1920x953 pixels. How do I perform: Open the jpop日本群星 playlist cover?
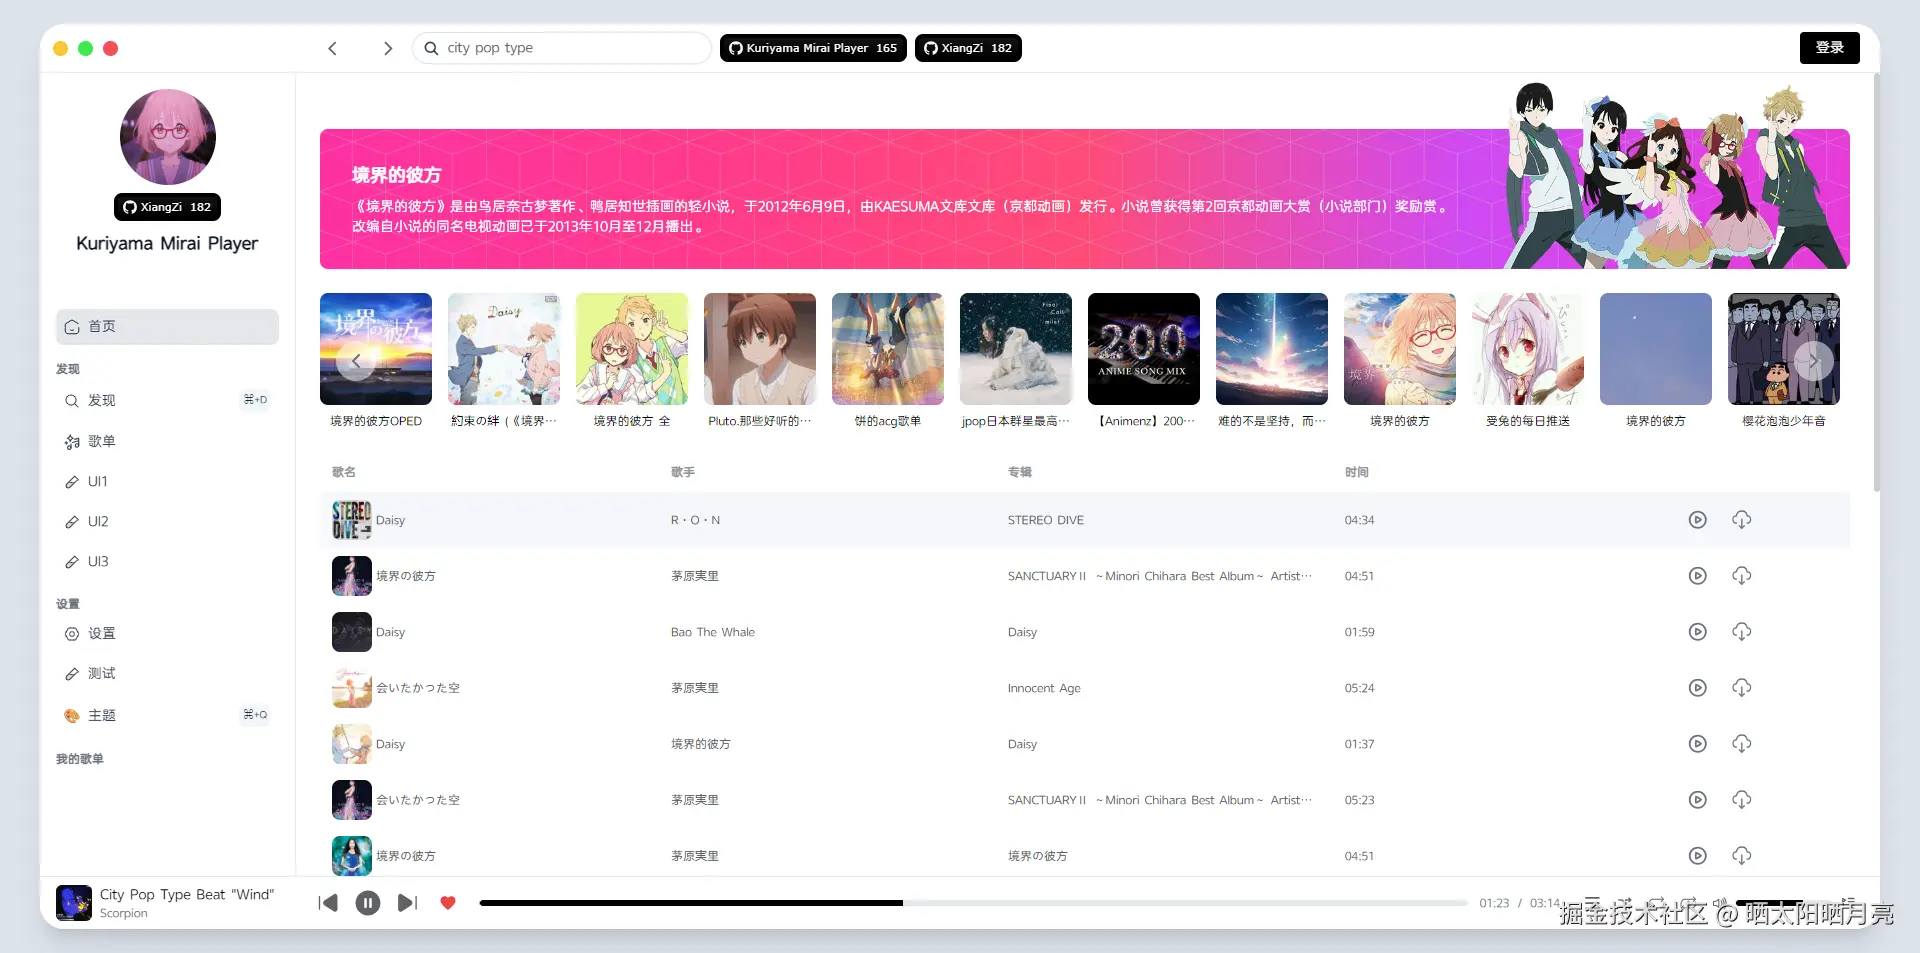[1016, 349]
